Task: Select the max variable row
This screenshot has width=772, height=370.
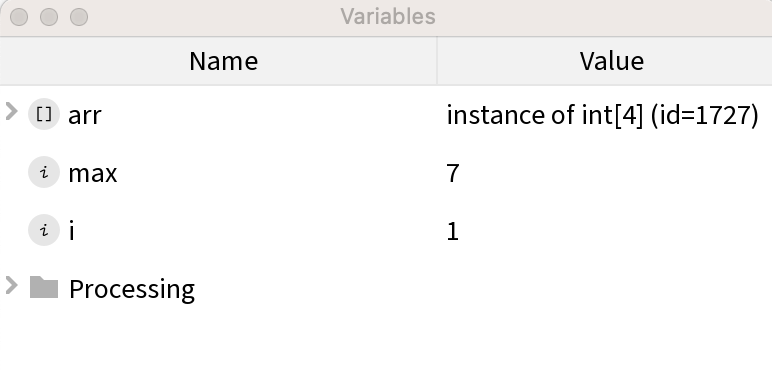Action: coord(386,173)
